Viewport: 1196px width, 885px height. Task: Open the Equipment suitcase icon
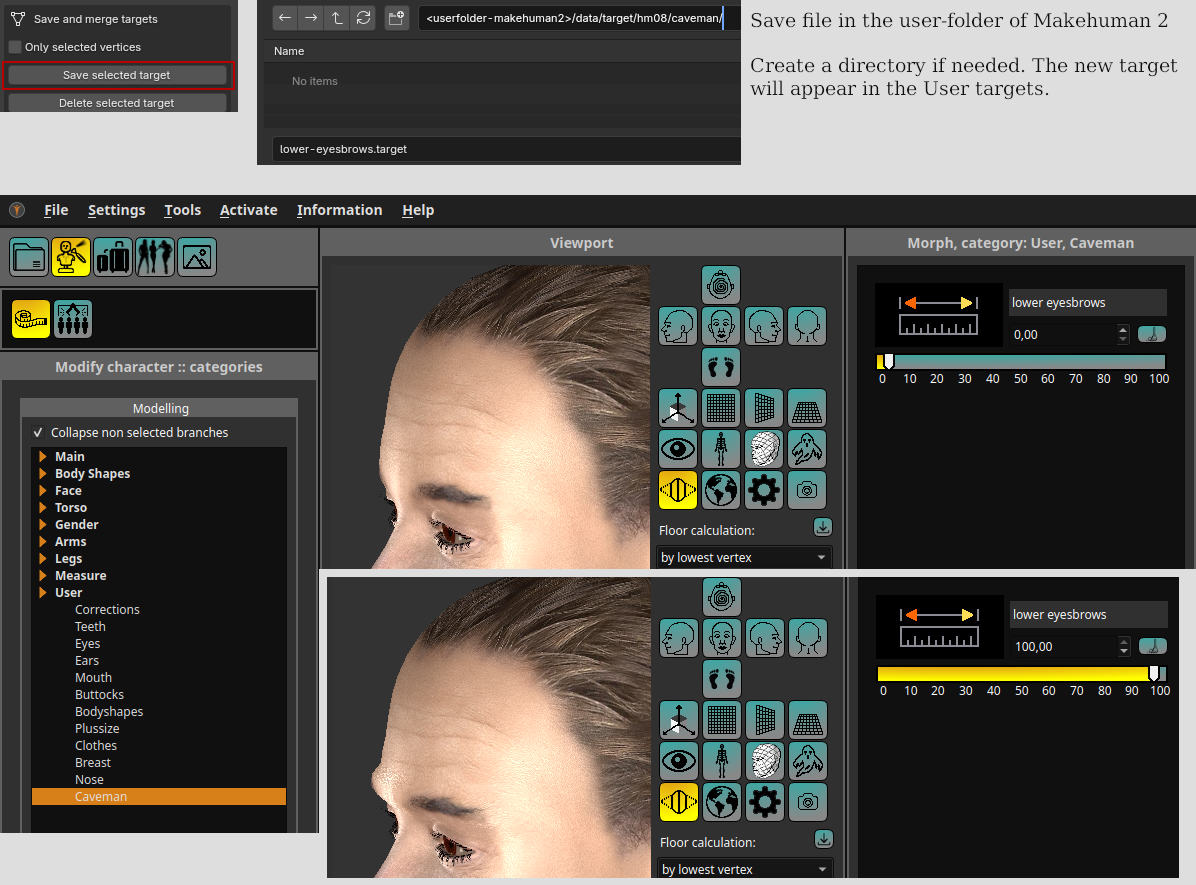tap(113, 257)
